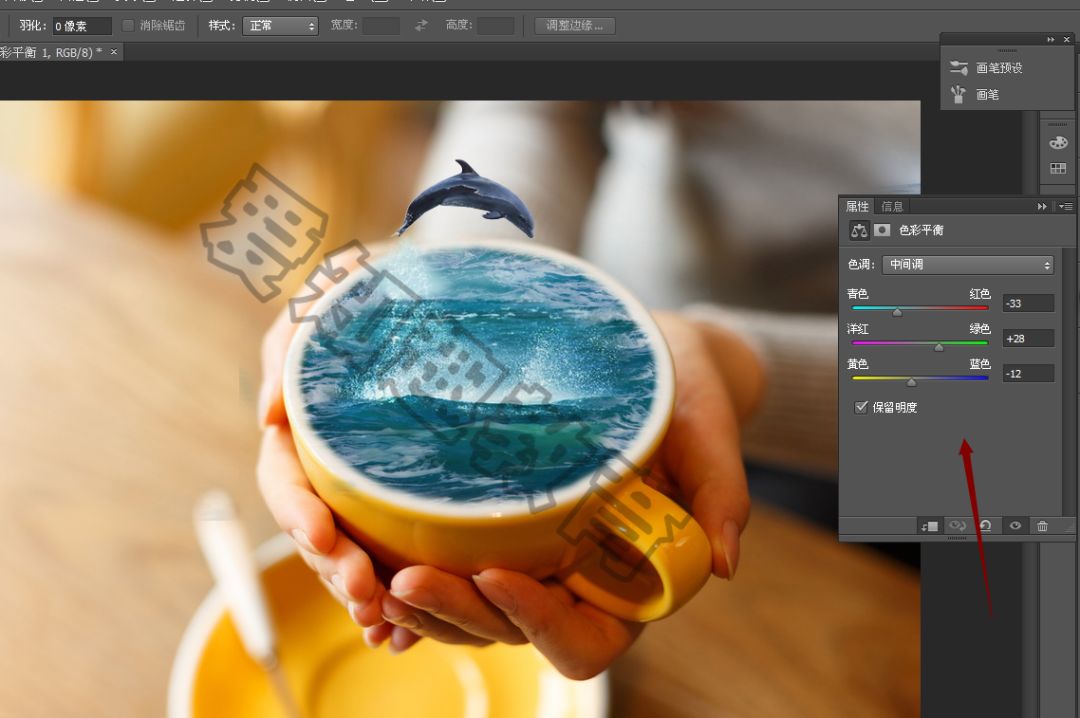Open the Properties panel flyout menu

(1065, 206)
